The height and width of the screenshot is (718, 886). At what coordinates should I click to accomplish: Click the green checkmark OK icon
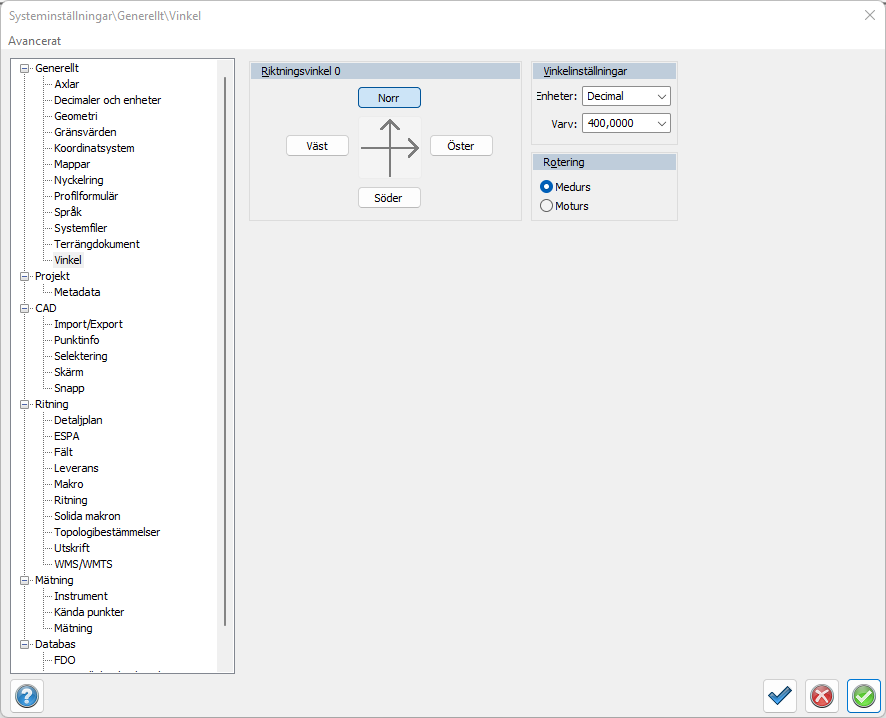[864, 696]
